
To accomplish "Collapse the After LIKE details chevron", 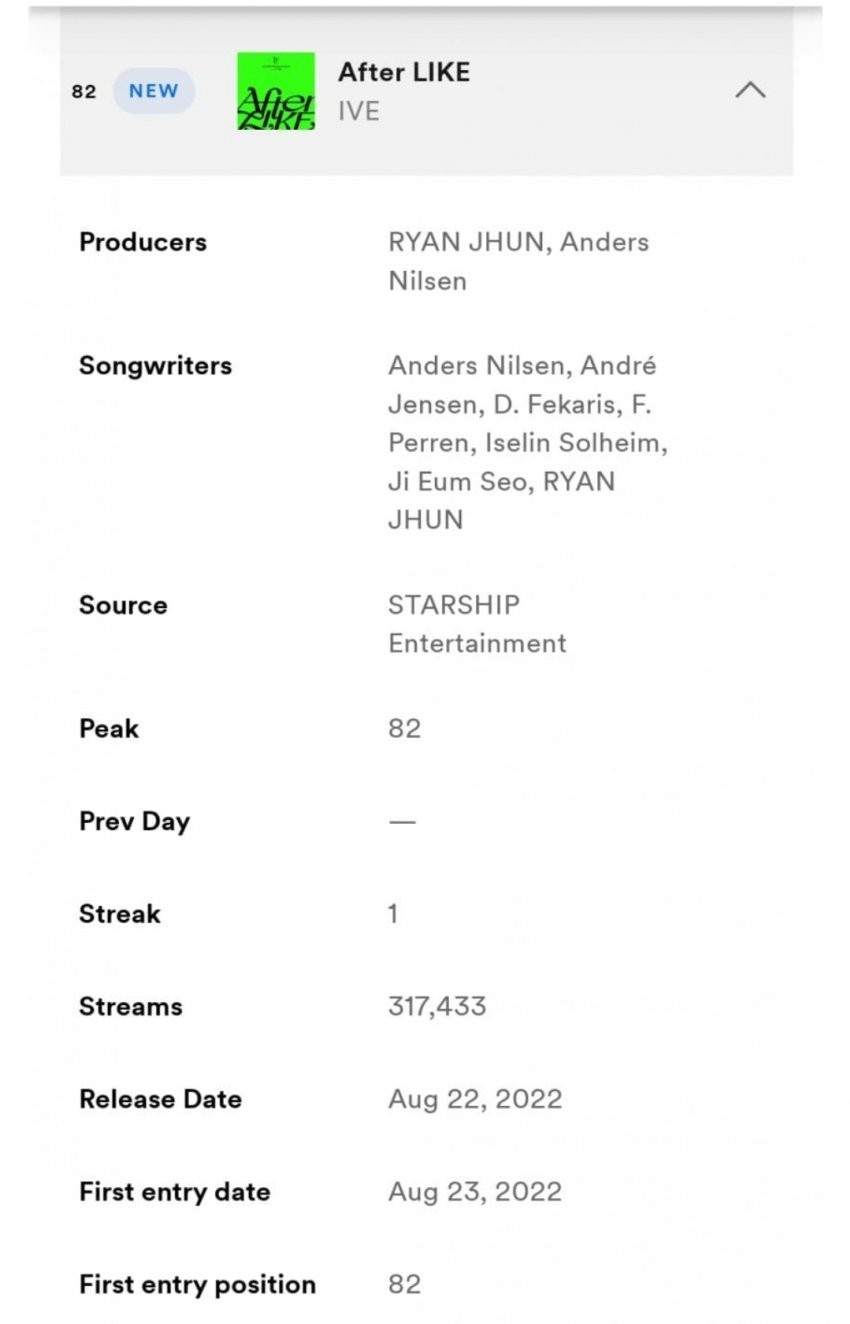I will coord(750,90).
